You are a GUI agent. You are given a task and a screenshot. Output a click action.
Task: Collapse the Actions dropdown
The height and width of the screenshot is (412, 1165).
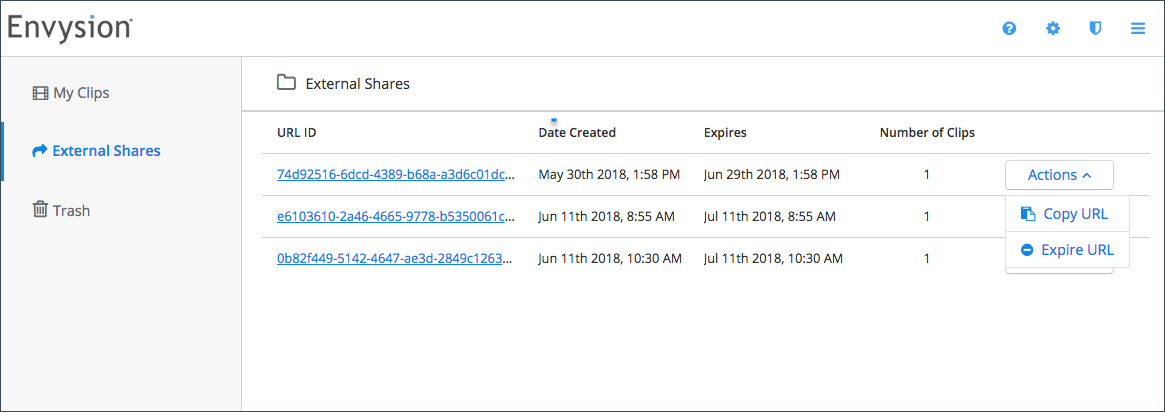click(1059, 175)
